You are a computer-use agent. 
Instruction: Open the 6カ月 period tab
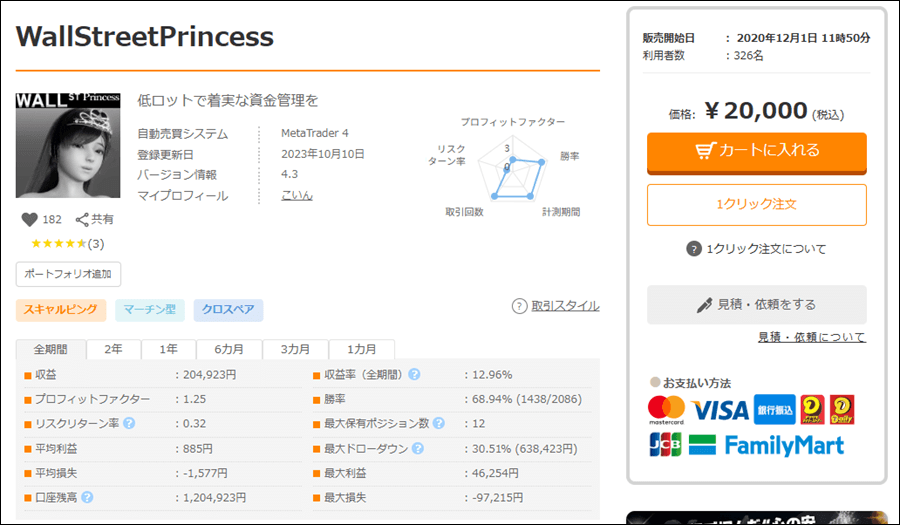click(232, 350)
